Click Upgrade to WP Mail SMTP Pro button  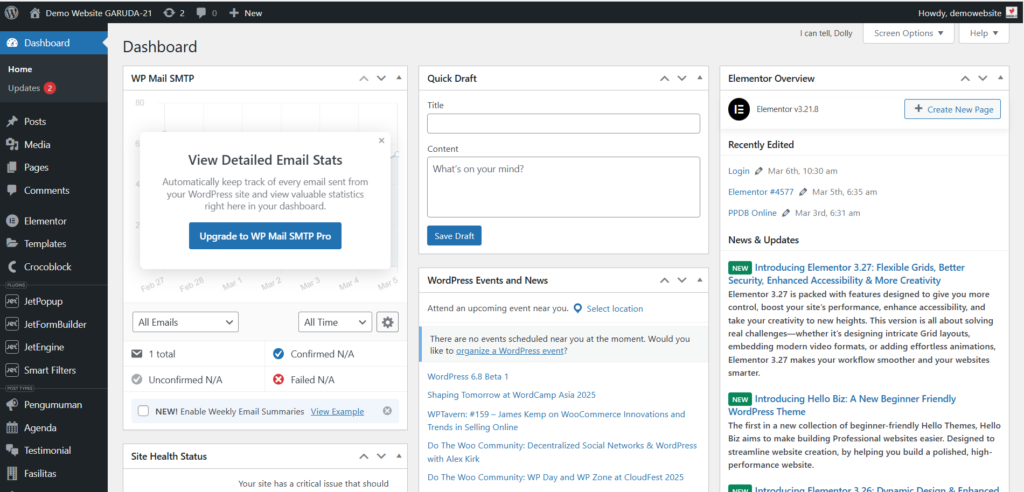265,236
